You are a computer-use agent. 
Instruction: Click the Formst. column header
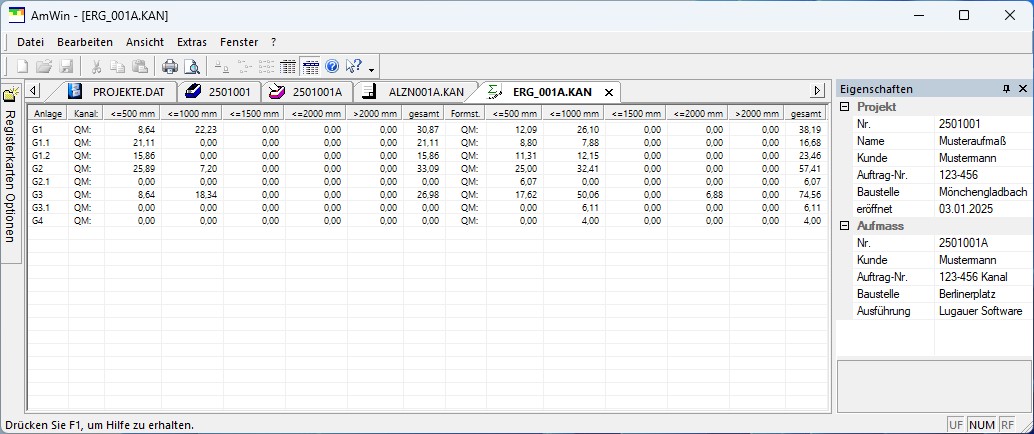coord(464,114)
